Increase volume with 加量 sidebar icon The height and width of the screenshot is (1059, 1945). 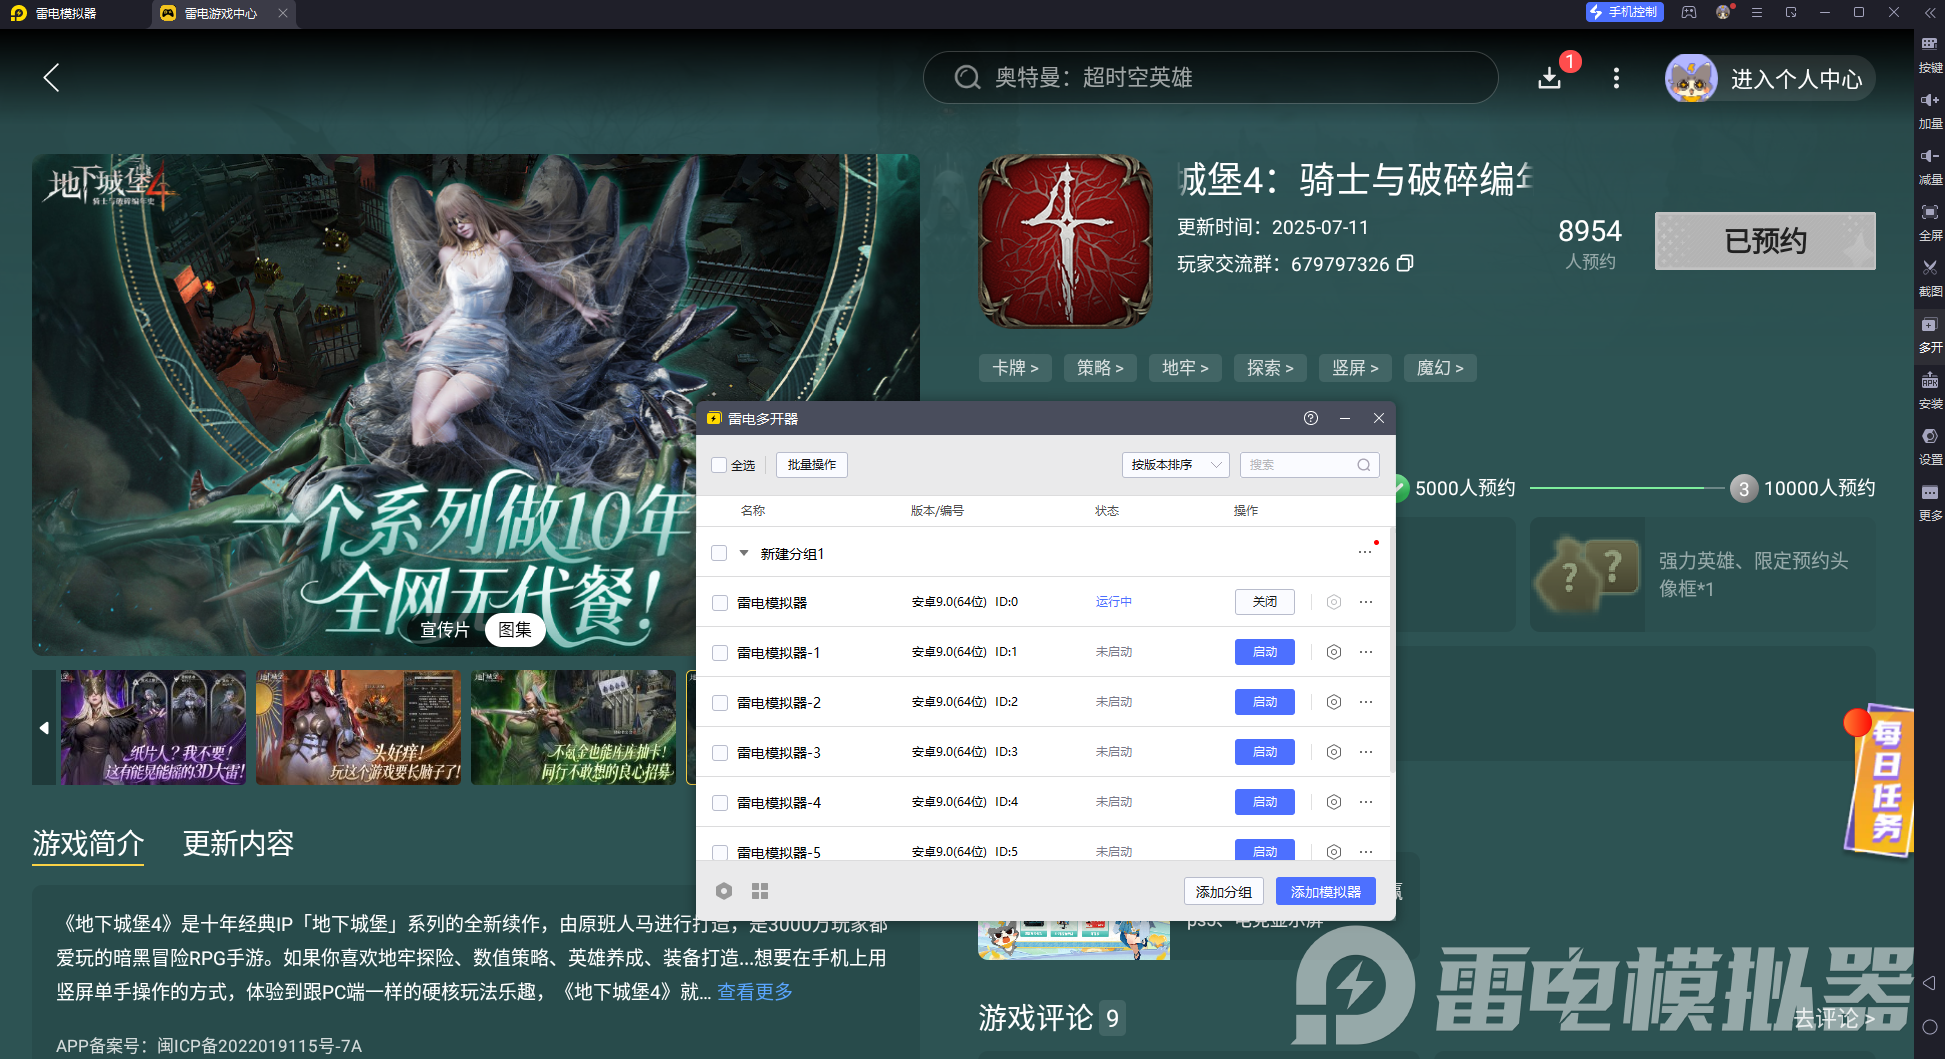(1930, 109)
